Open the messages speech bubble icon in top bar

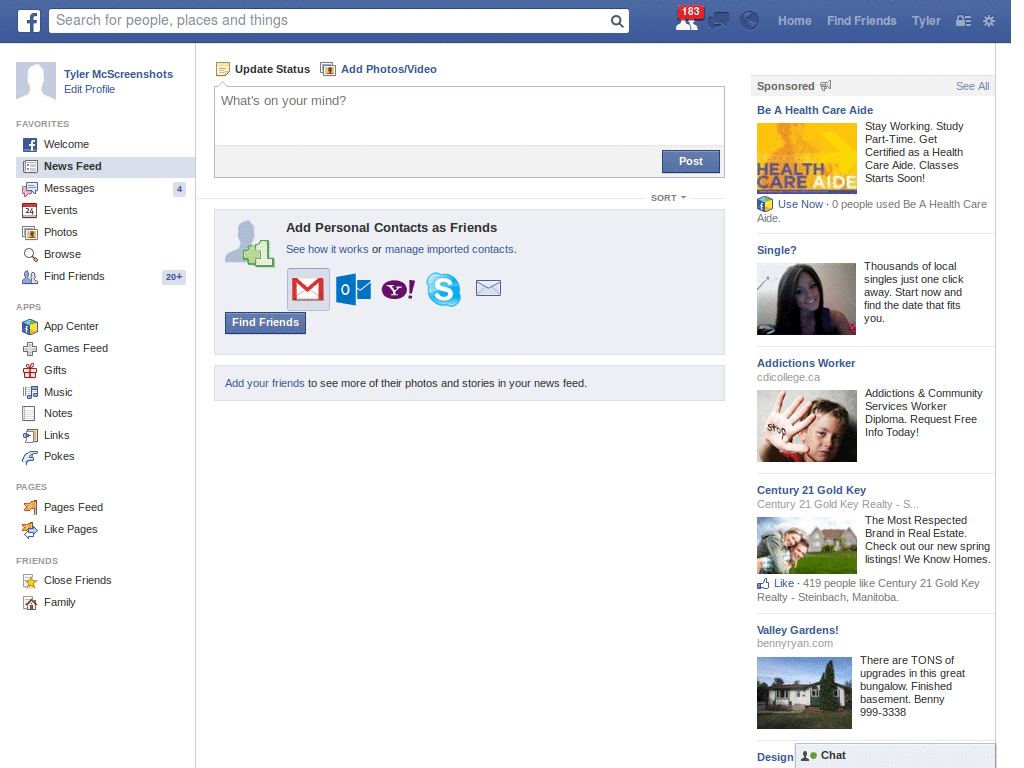coord(719,21)
